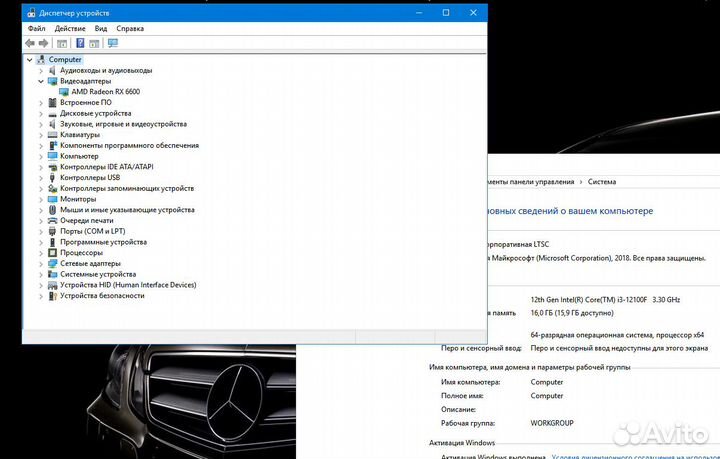This screenshot has height=459, width=720.
Task: Click the scan for hardware changes monitor icon
Action: tap(113, 43)
